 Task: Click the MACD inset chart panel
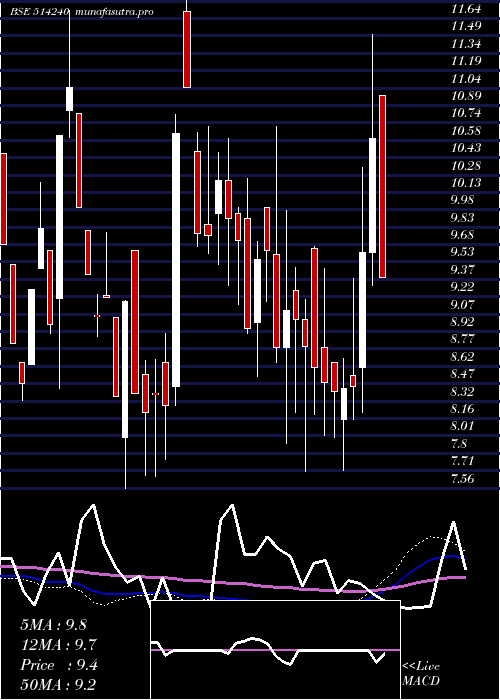pos(275,650)
